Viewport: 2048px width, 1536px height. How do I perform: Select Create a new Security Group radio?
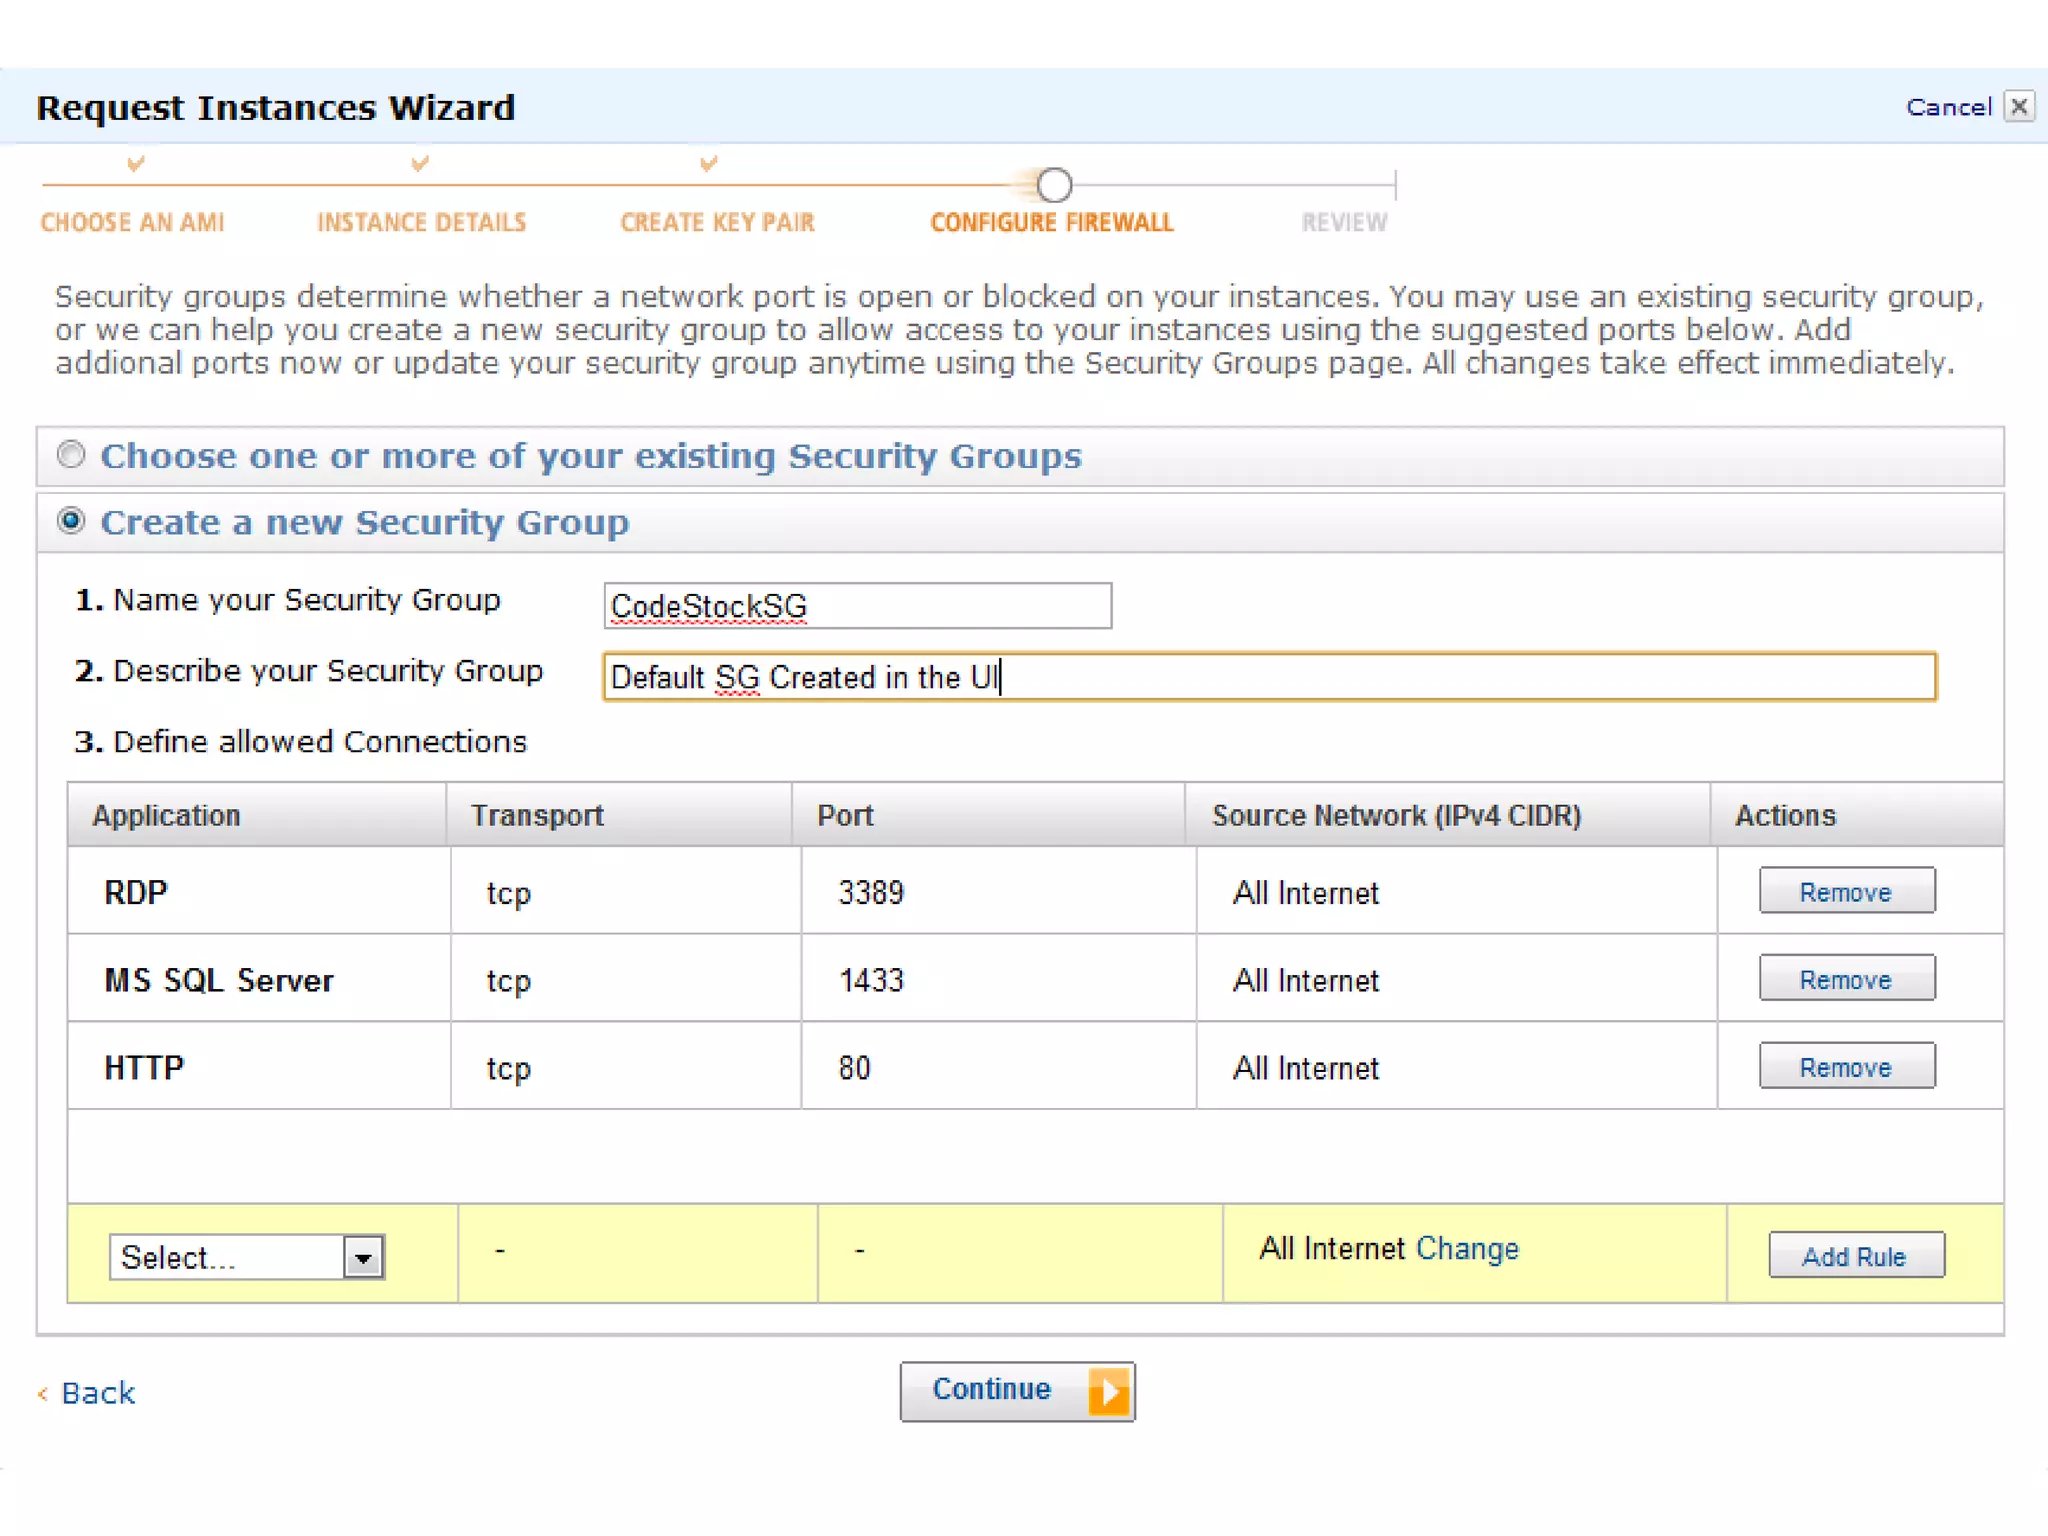coord(71,521)
